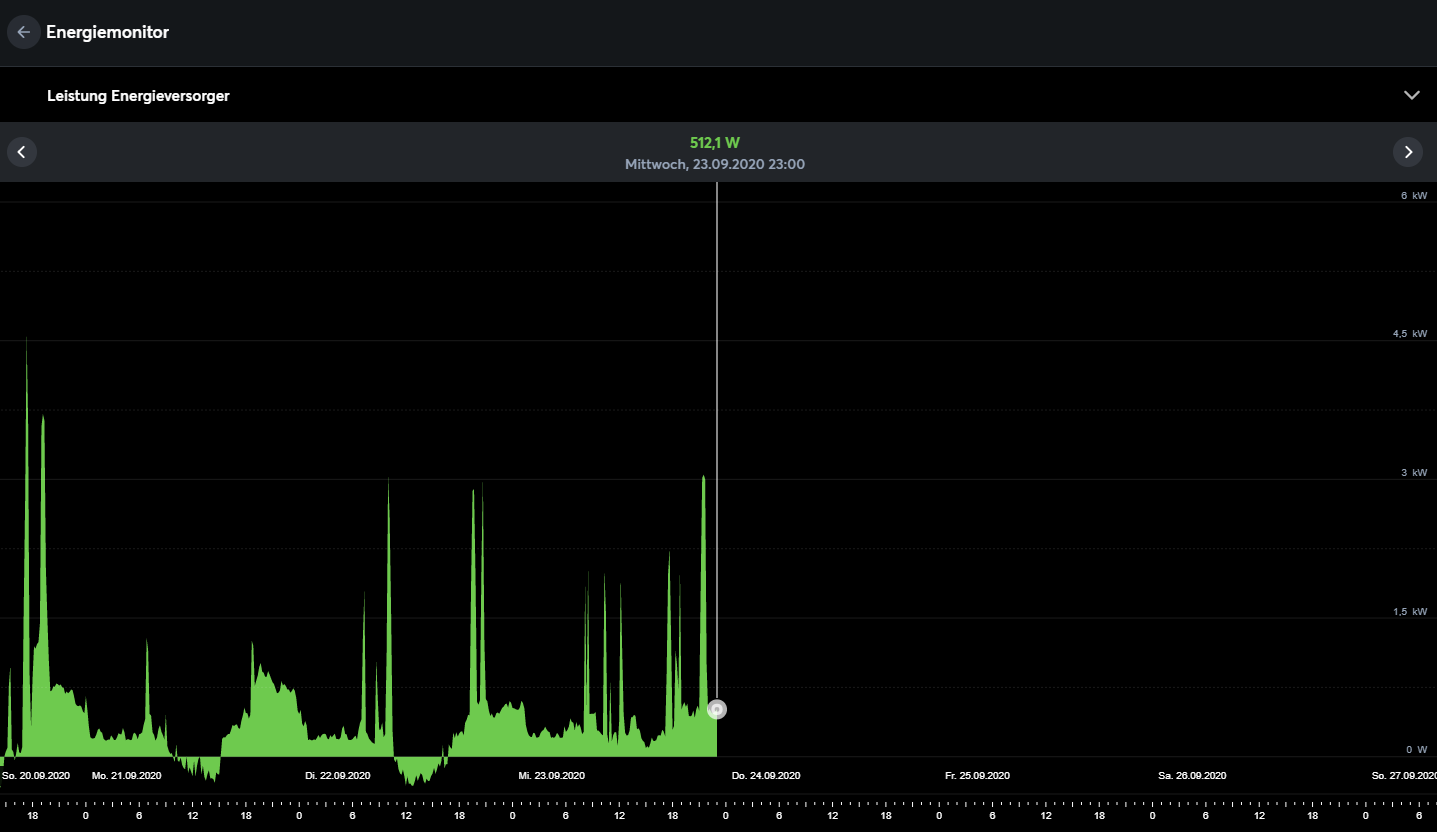Go to the previous time period

pos(22,152)
